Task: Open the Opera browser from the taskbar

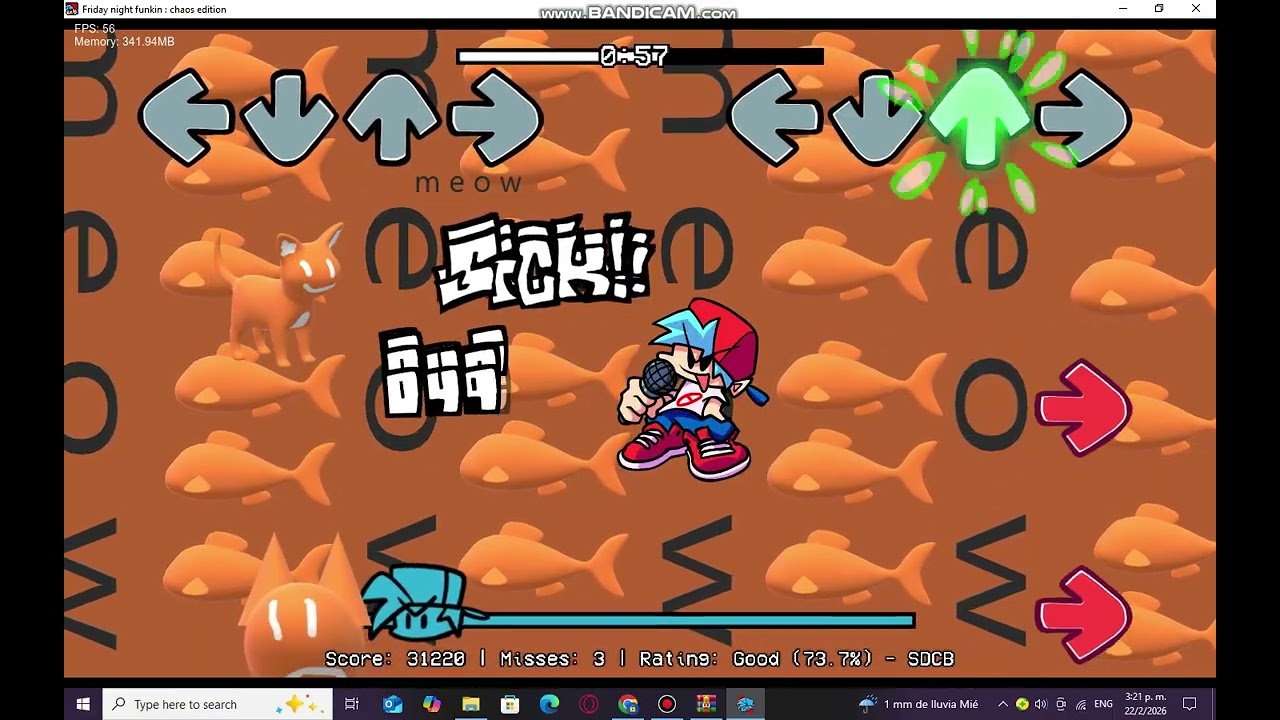Action: pos(588,704)
